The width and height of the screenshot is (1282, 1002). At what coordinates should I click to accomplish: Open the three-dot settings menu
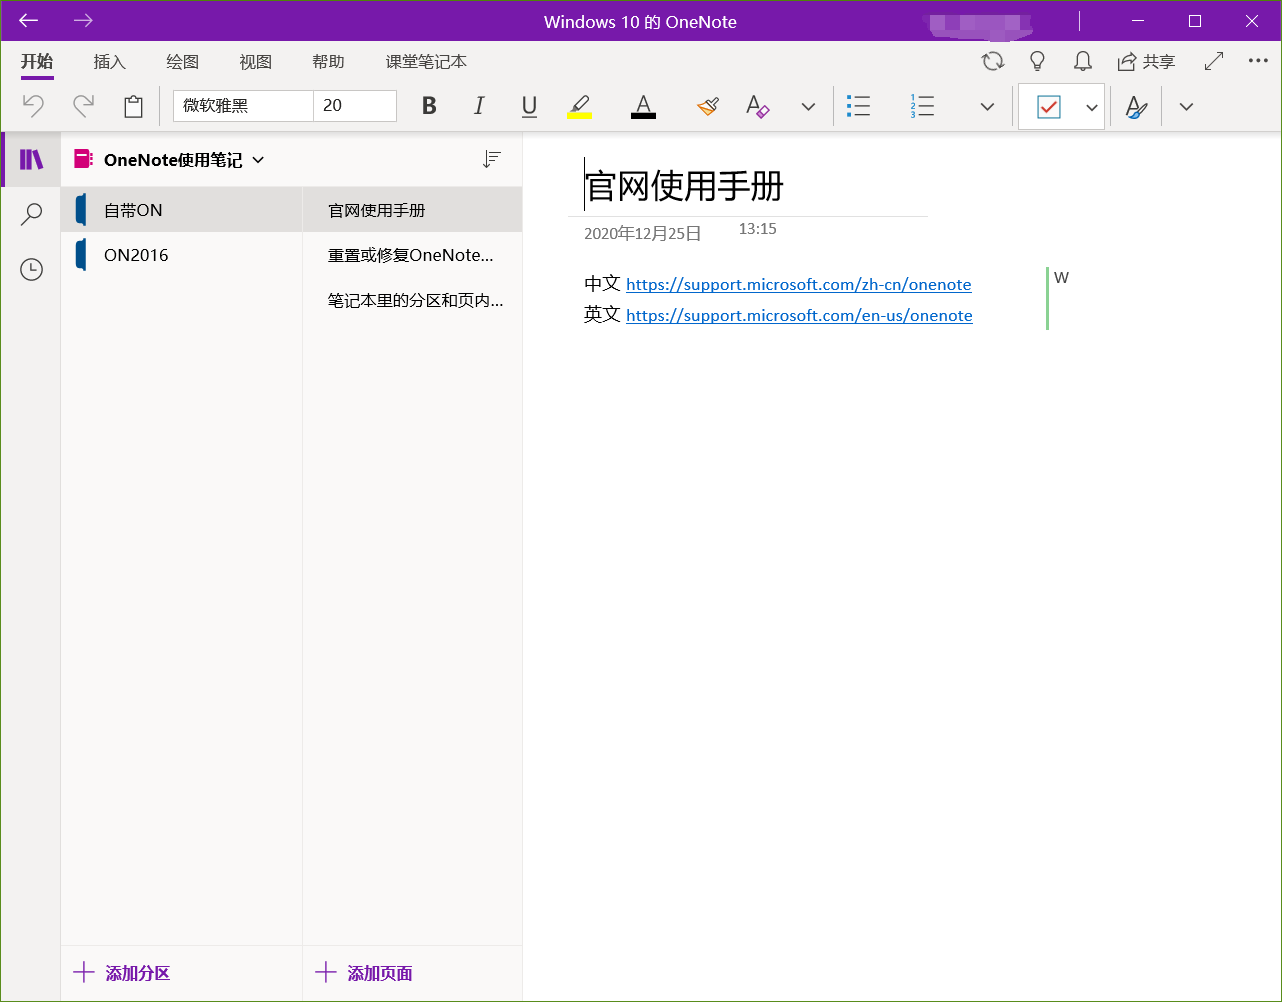click(x=1258, y=62)
